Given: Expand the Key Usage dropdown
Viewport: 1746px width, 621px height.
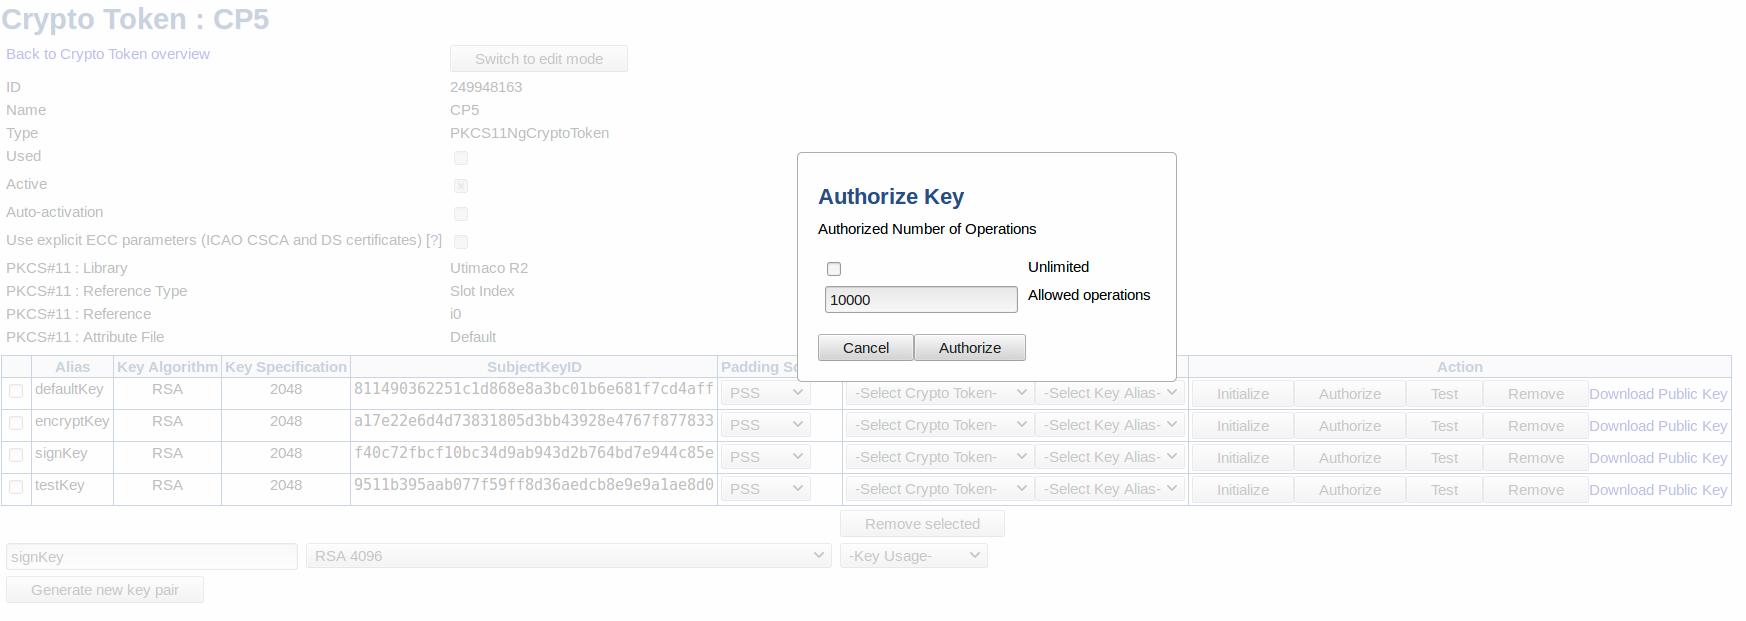Looking at the screenshot, I should click(913, 556).
